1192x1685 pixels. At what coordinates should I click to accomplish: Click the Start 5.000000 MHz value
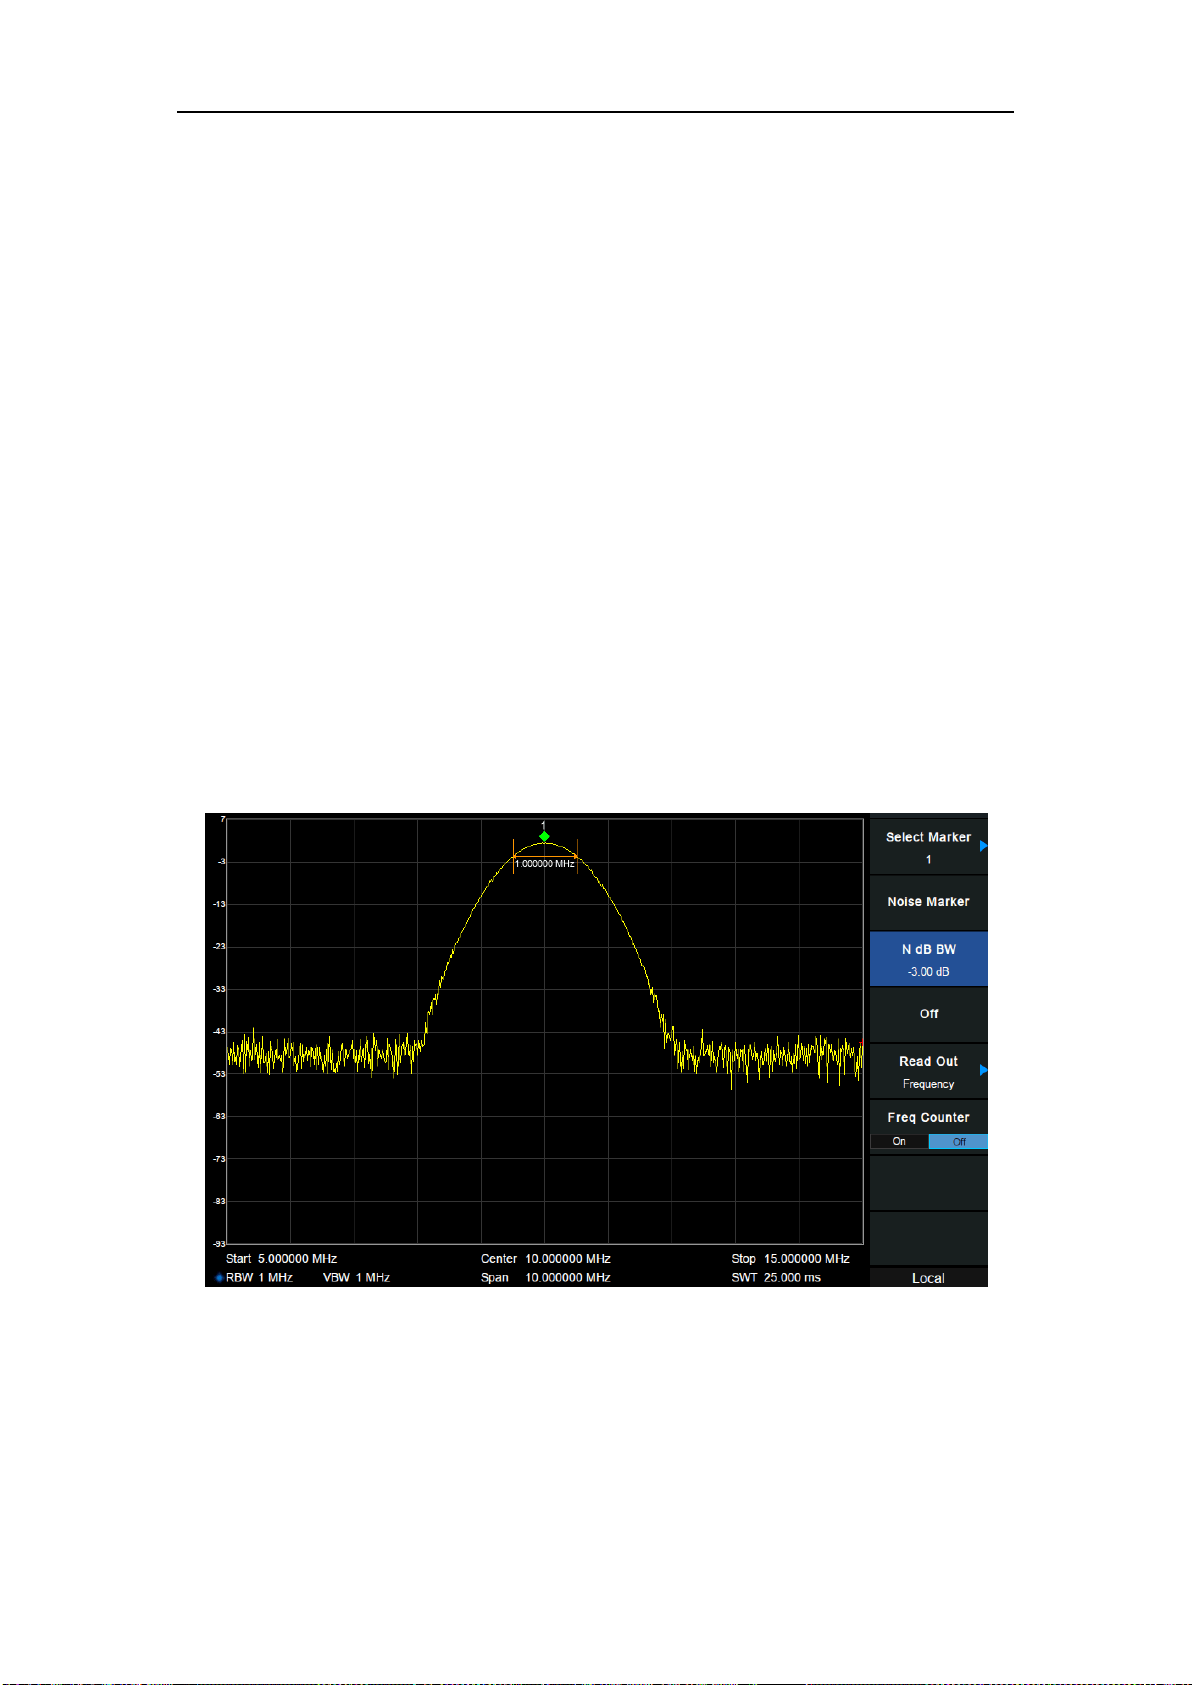(281, 1259)
